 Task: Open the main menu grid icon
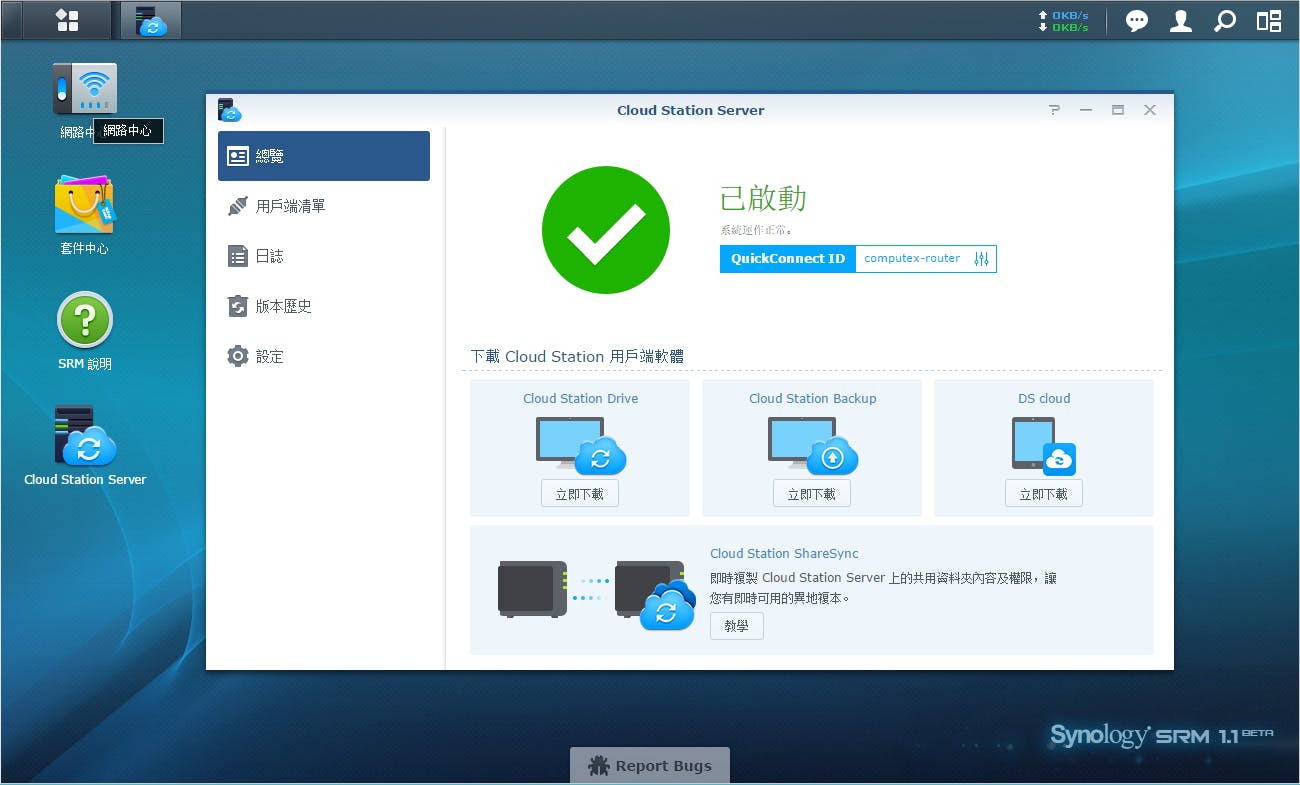[x=67, y=20]
